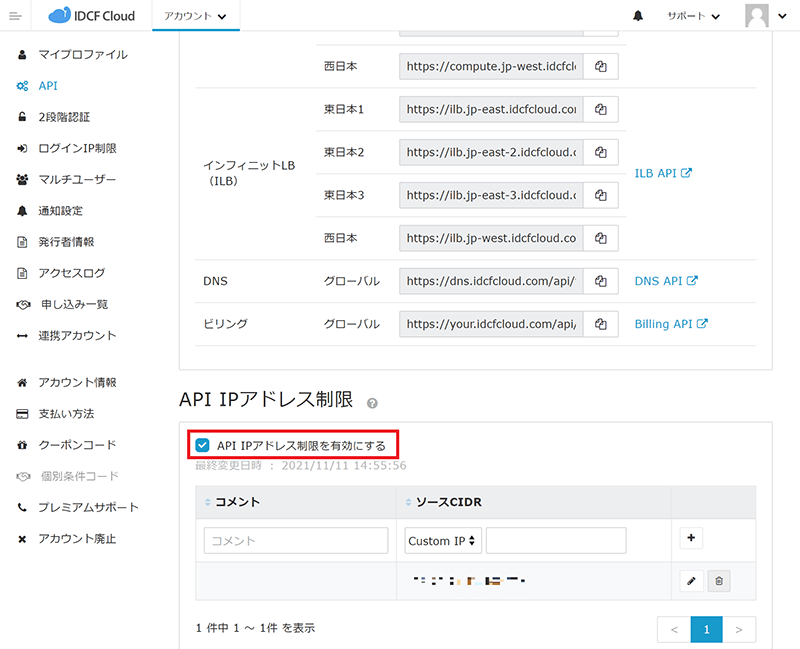Image resolution: width=800 pixels, height=649 pixels.
Task: Toggle API IPアドレス制限を有効にする checkbox
Action: 203,444
